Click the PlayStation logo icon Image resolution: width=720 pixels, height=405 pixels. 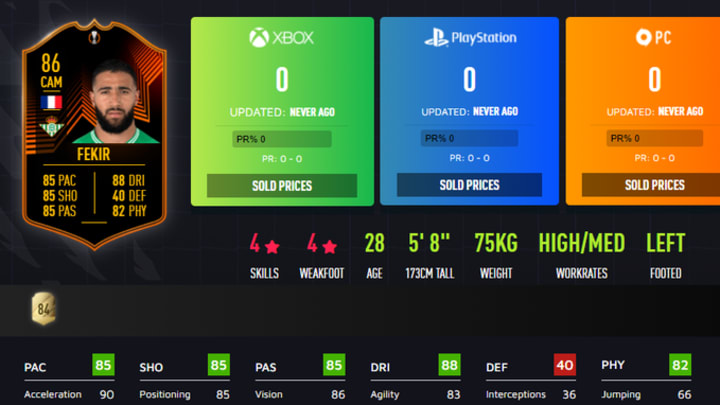coord(436,38)
